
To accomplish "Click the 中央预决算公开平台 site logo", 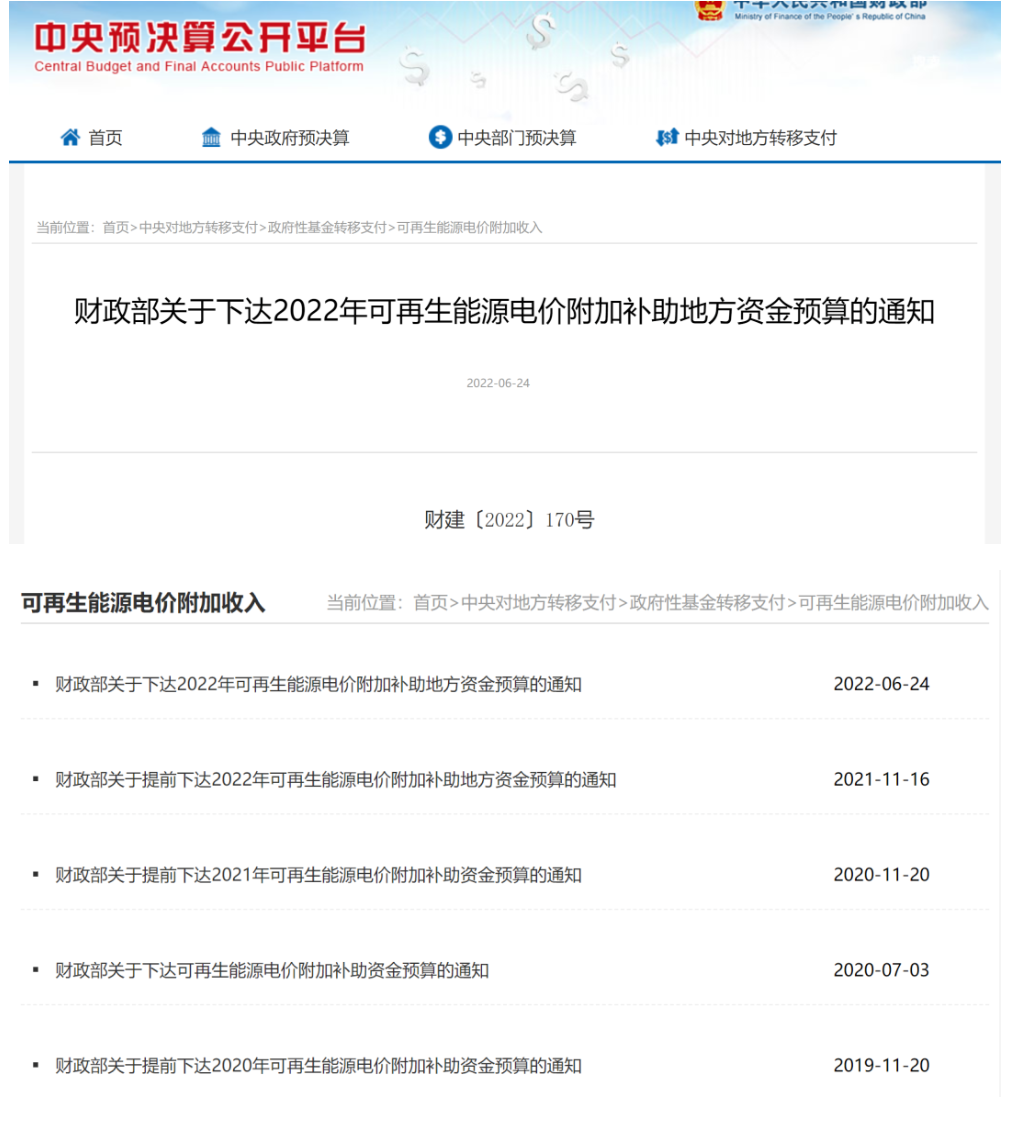I will (199, 47).
